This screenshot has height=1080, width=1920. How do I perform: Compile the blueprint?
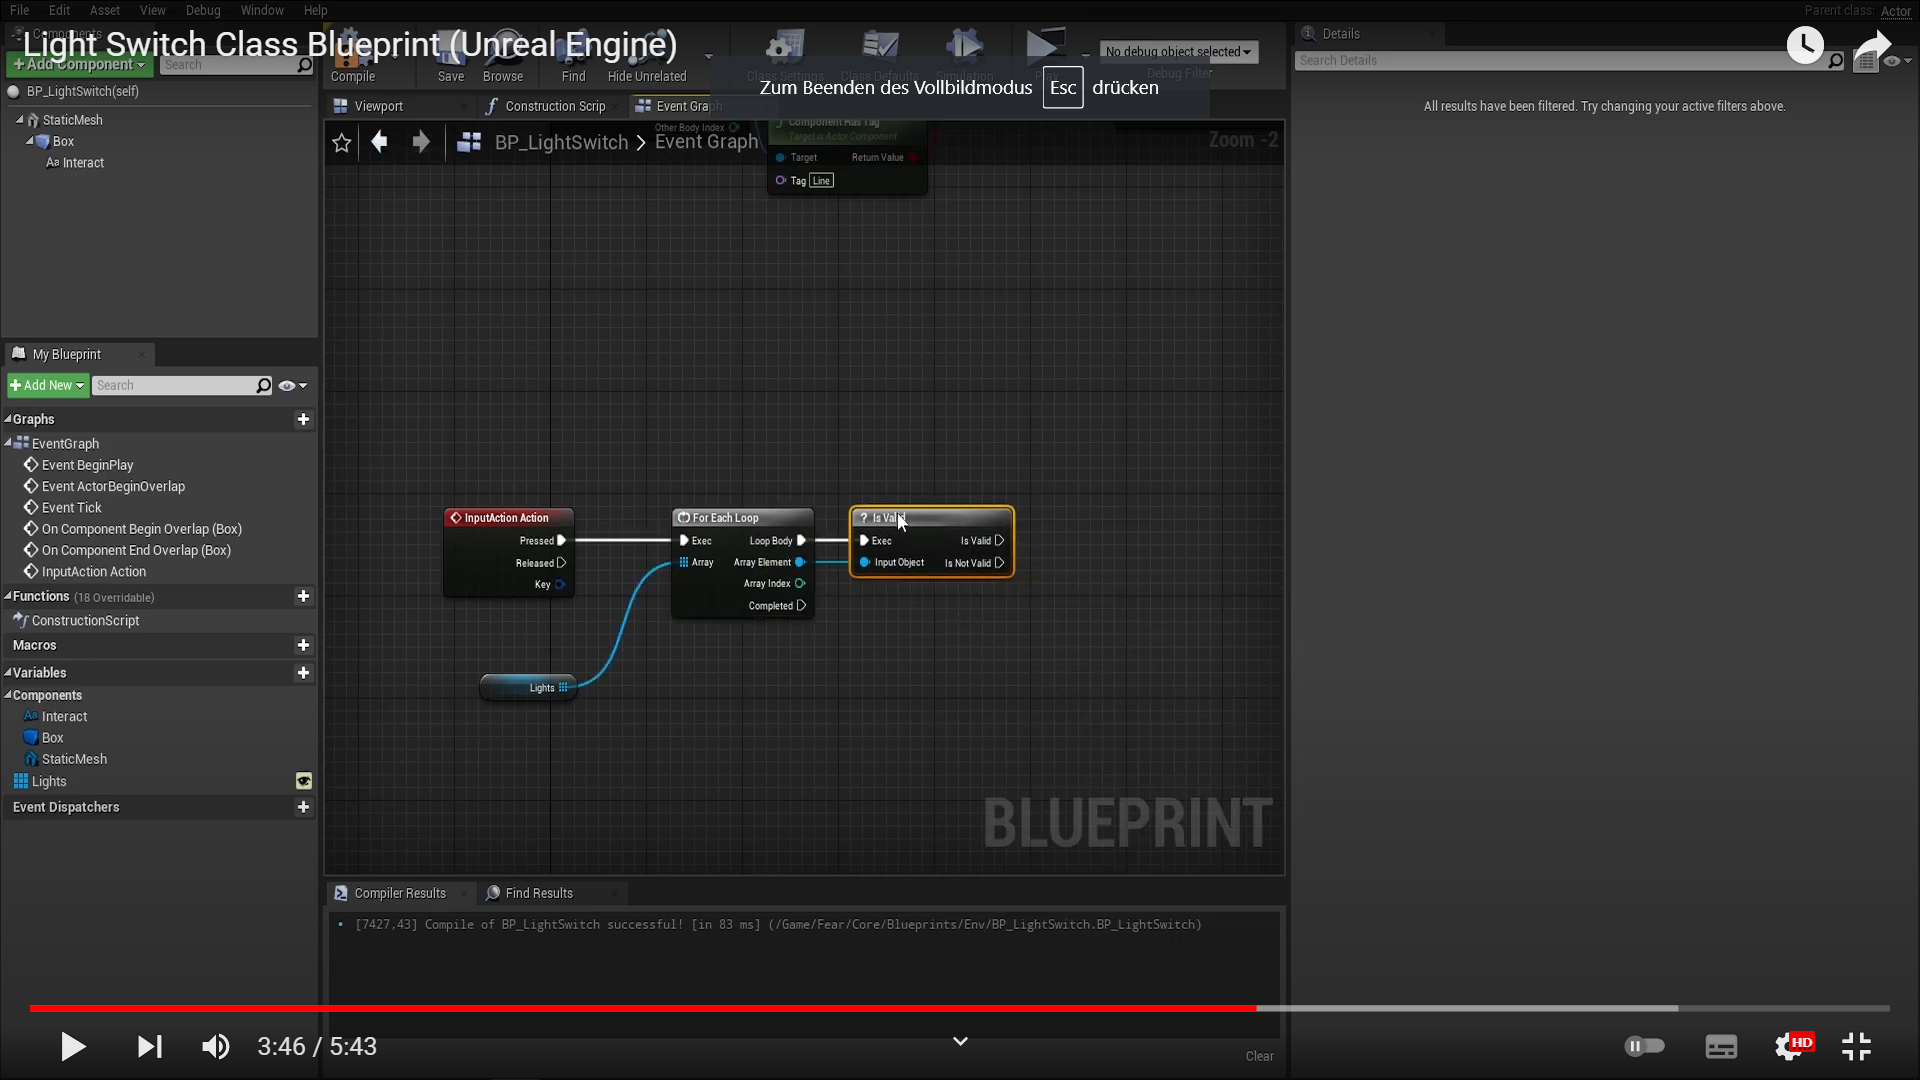[x=353, y=57]
